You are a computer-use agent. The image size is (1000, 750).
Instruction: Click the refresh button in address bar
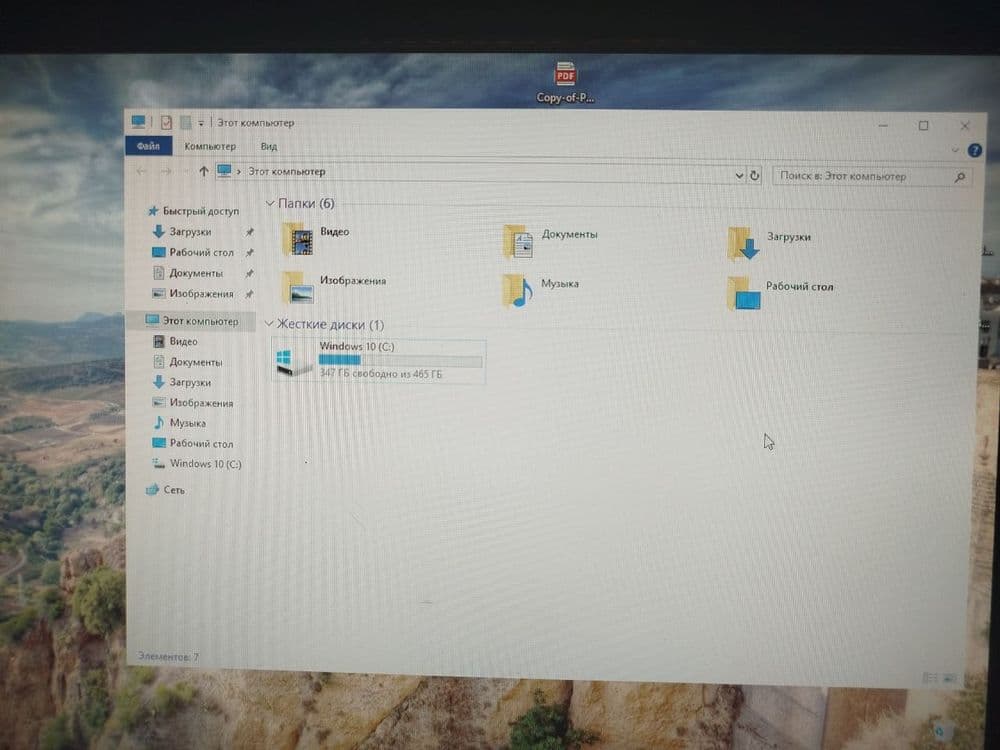point(754,175)
